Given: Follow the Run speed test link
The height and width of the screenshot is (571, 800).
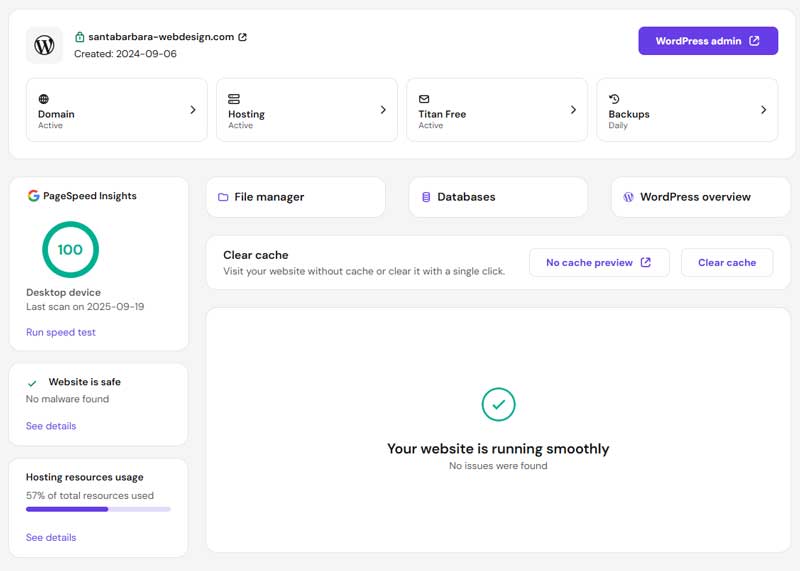Looking at the screenshot, I should [61, 332].
